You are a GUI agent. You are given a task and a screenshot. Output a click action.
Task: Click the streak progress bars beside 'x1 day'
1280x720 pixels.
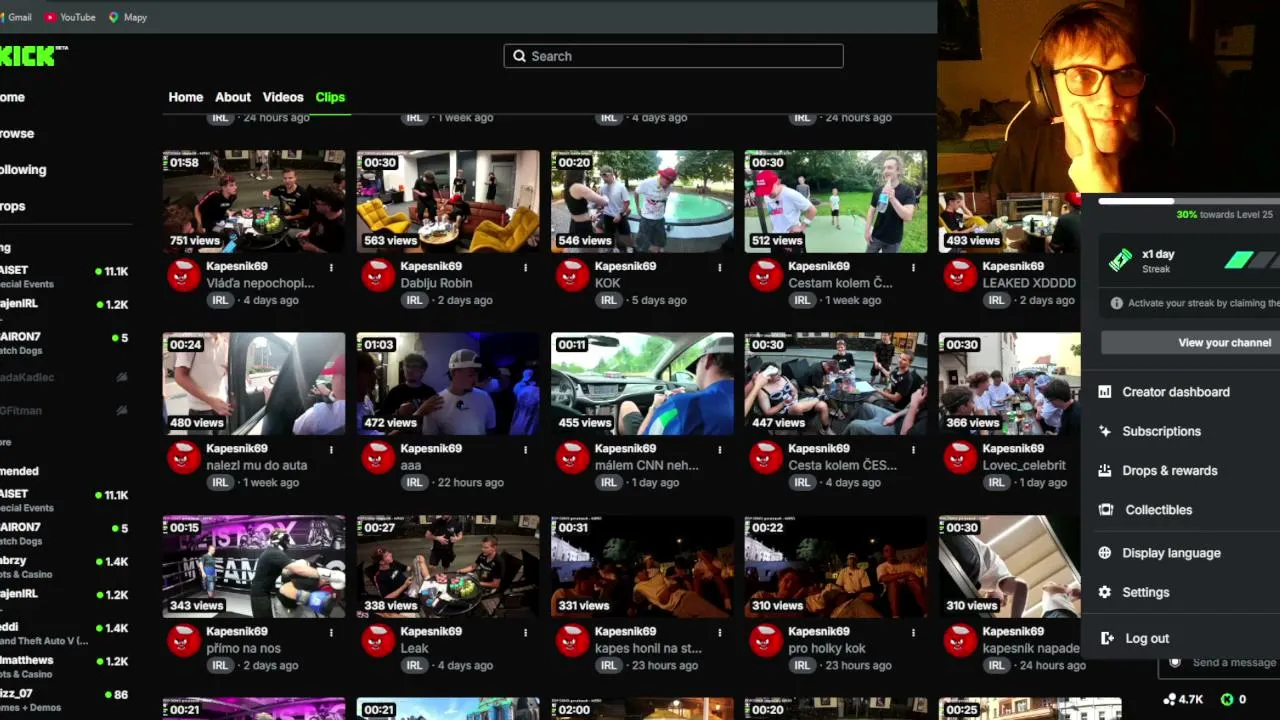coord(1252,260)
